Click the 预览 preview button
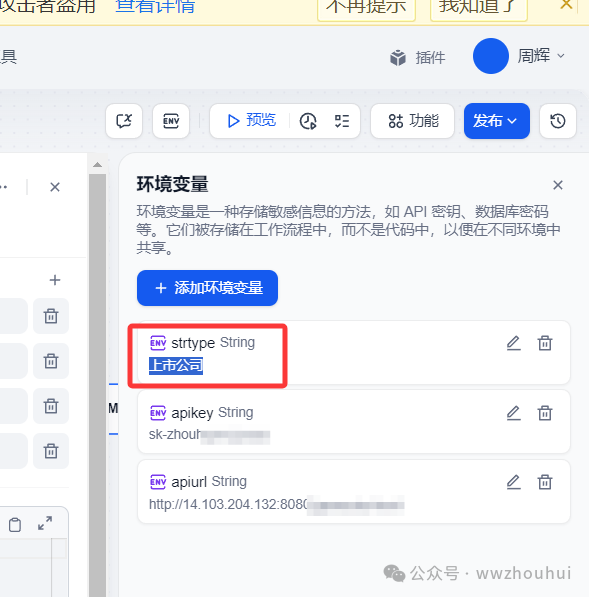Image resolution: width=589 pixels, height=597 pixels. [251, 121]
